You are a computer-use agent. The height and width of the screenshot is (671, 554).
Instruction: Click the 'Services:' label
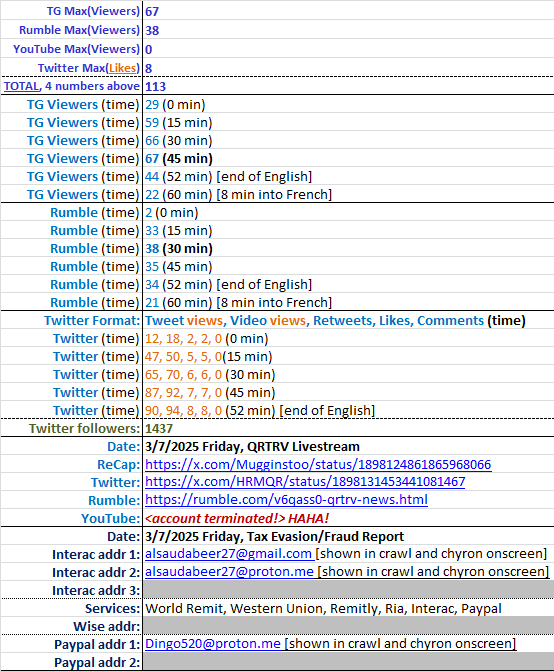coord(112,608)
